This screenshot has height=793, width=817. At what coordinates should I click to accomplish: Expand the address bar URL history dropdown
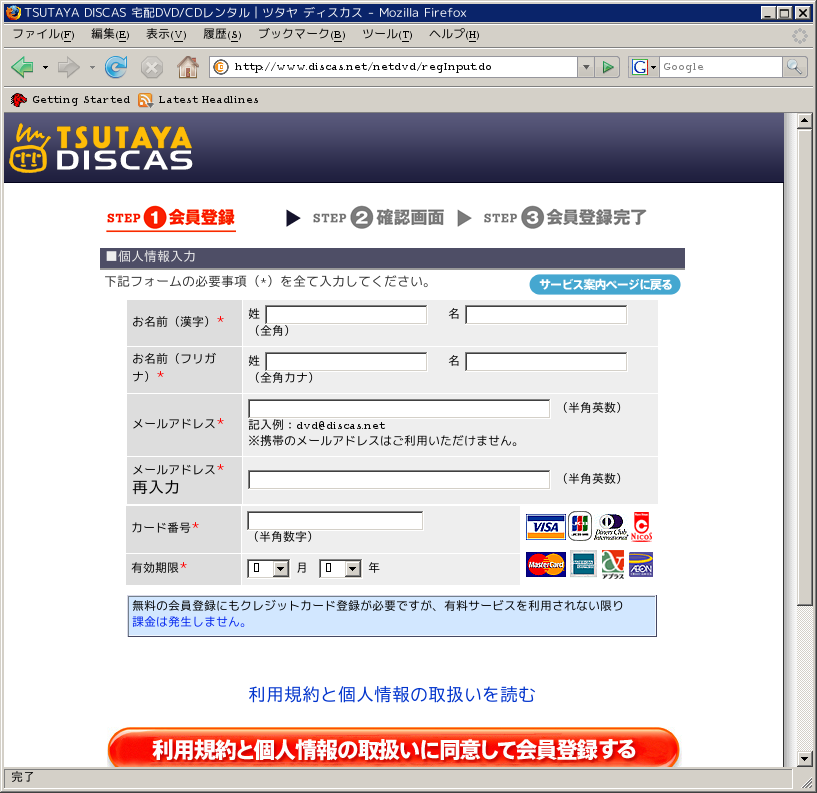pyautogui.click(x=586, y=67)
